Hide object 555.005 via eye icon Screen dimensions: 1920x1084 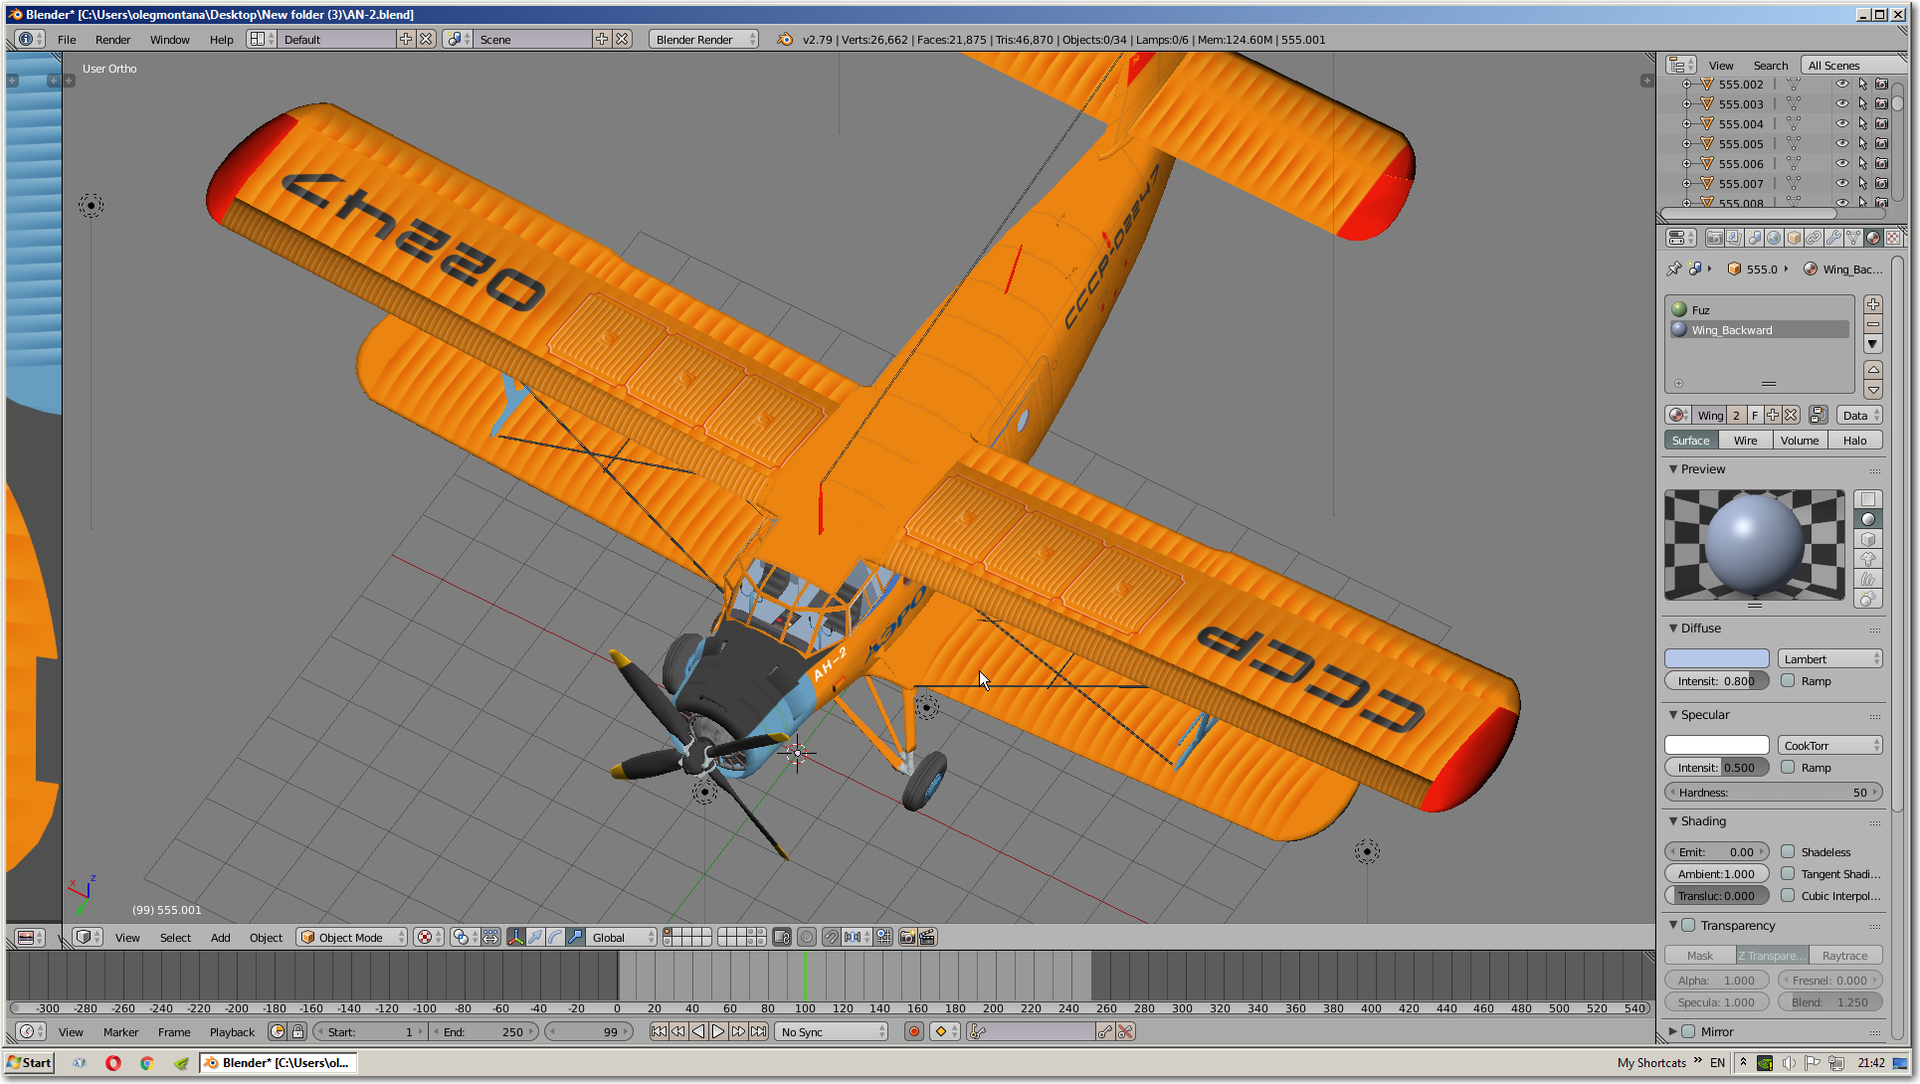tap(1842, 144)
